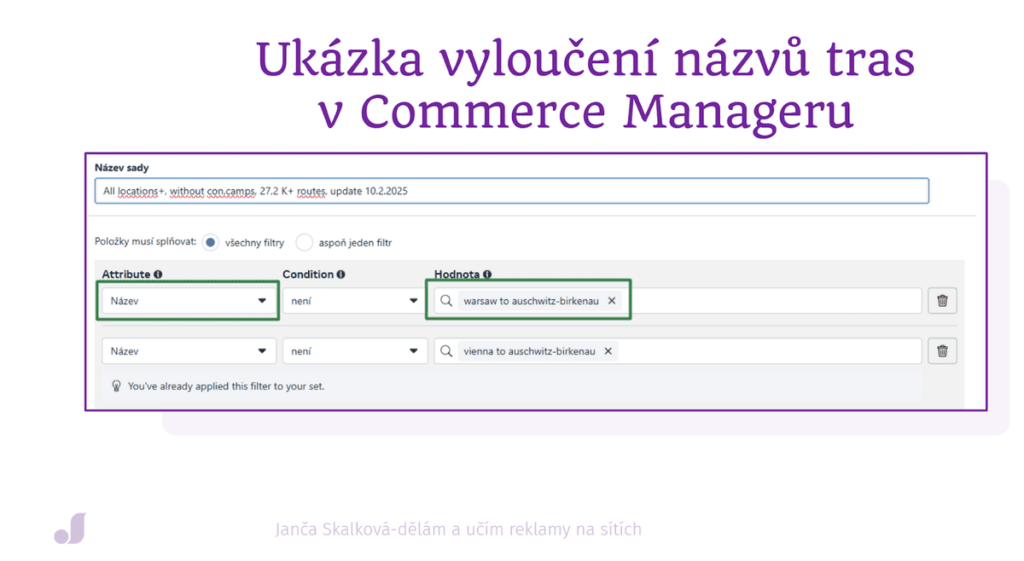
Task: Click 'You've already applied this filter' message
Action: pyautogui.click(x=226, y=386)
